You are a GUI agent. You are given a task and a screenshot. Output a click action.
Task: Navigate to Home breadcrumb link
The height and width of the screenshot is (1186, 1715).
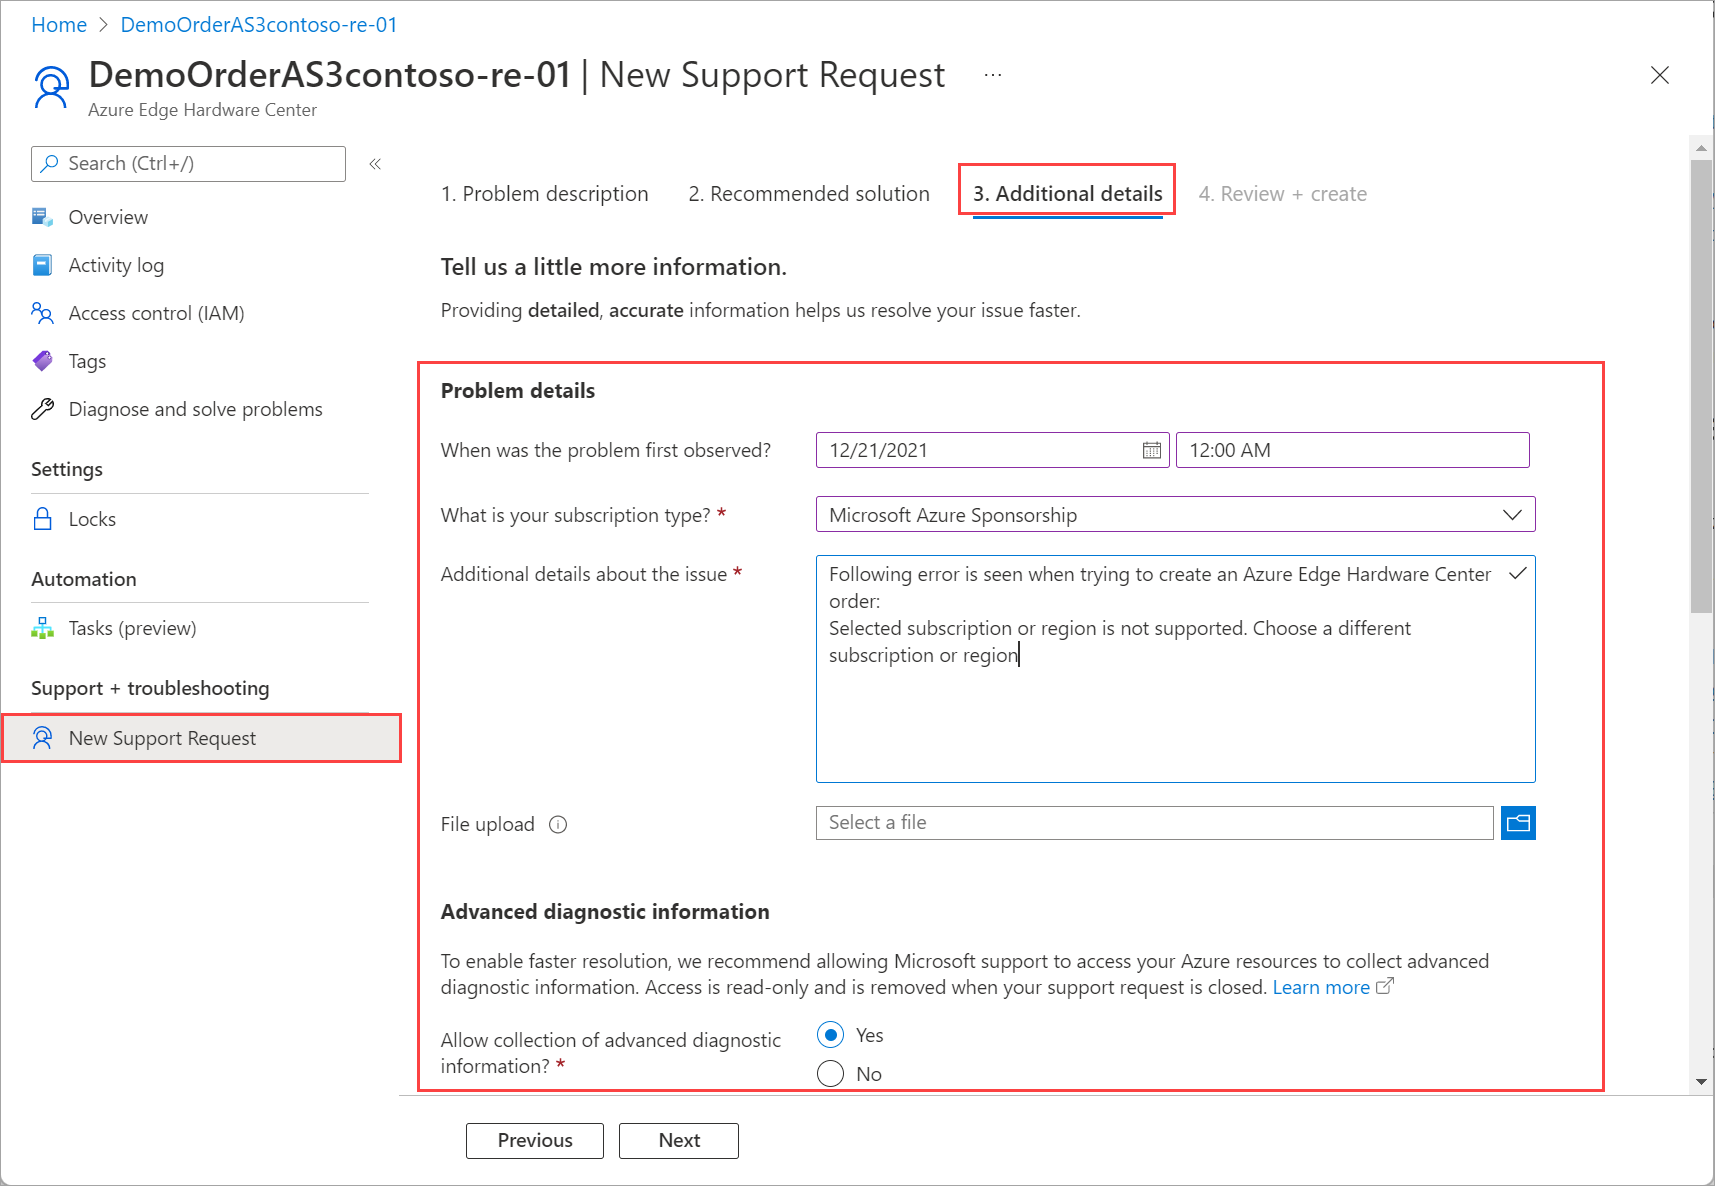pyautogui.click(x=59, y=25)
